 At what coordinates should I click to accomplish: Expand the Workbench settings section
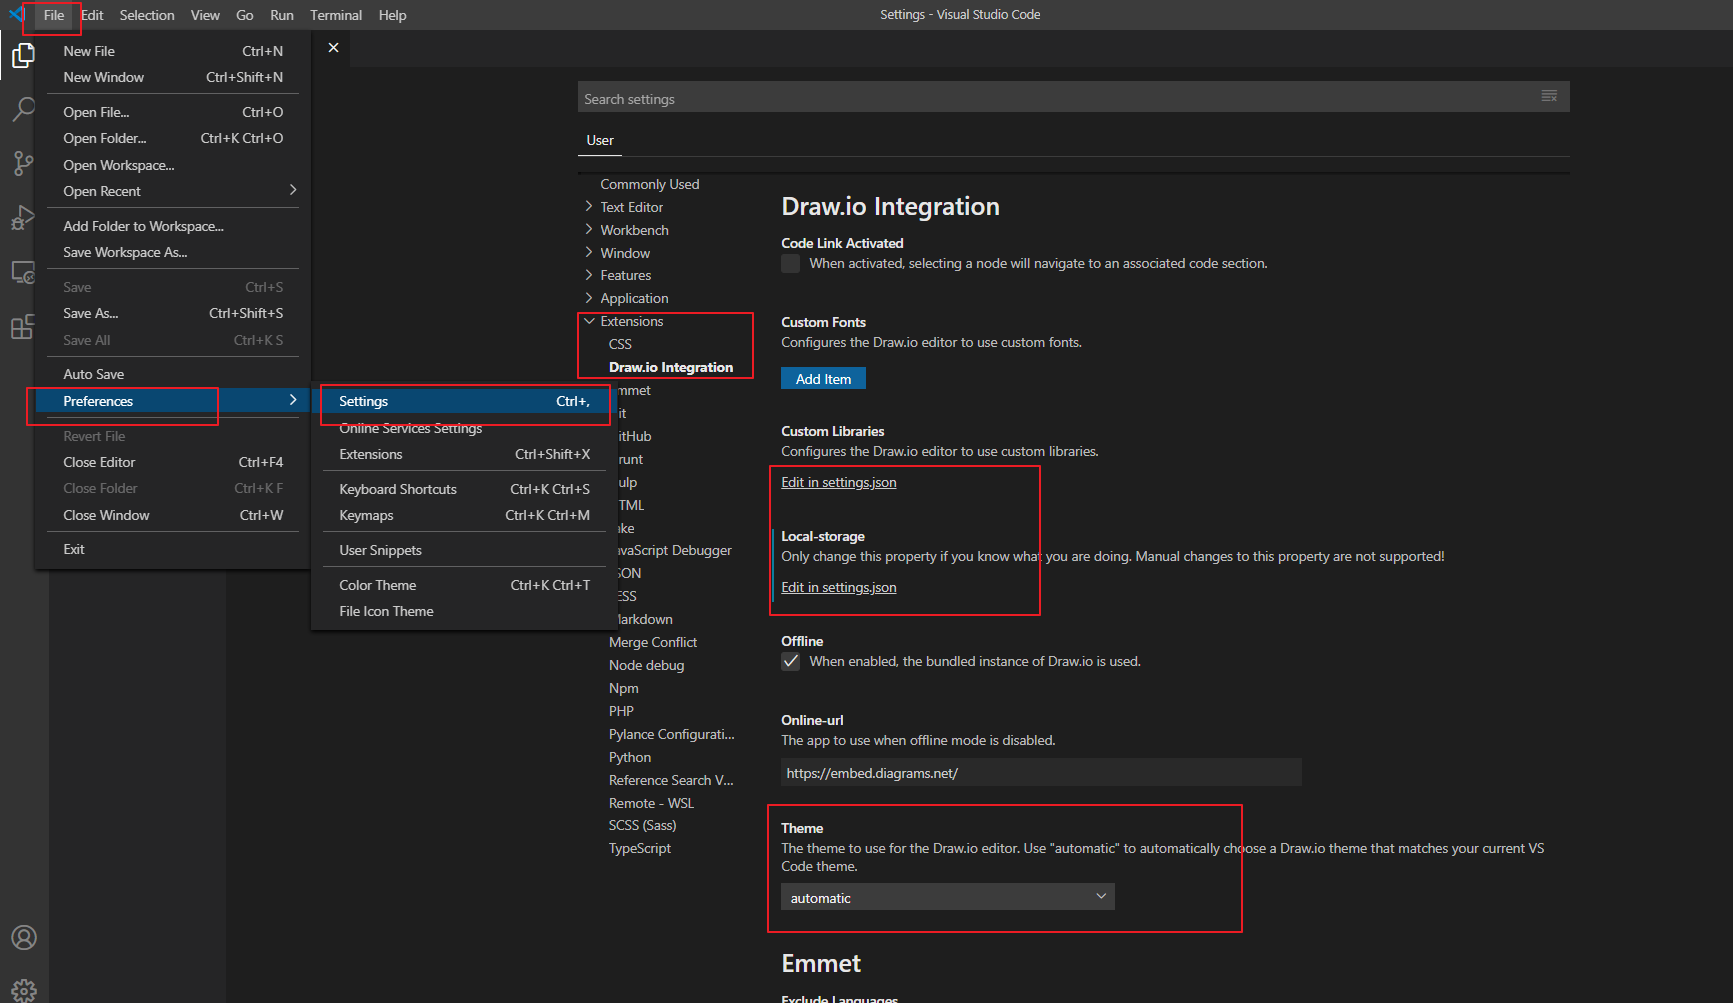click(x=589, y=230)
